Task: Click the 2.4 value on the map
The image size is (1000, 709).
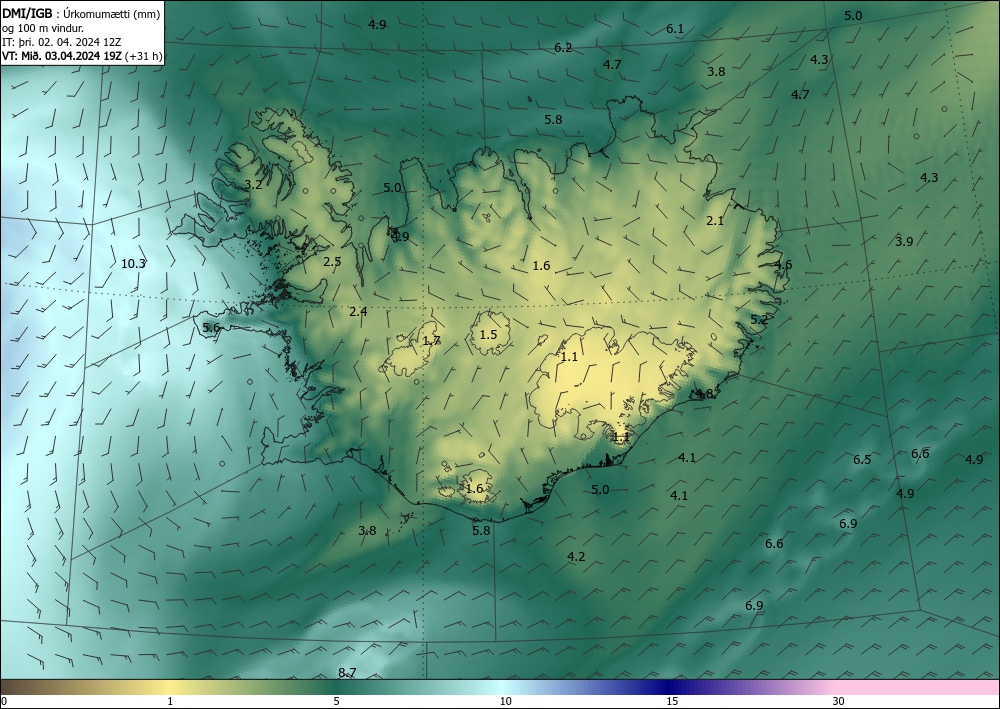Action: pos(358,312)
